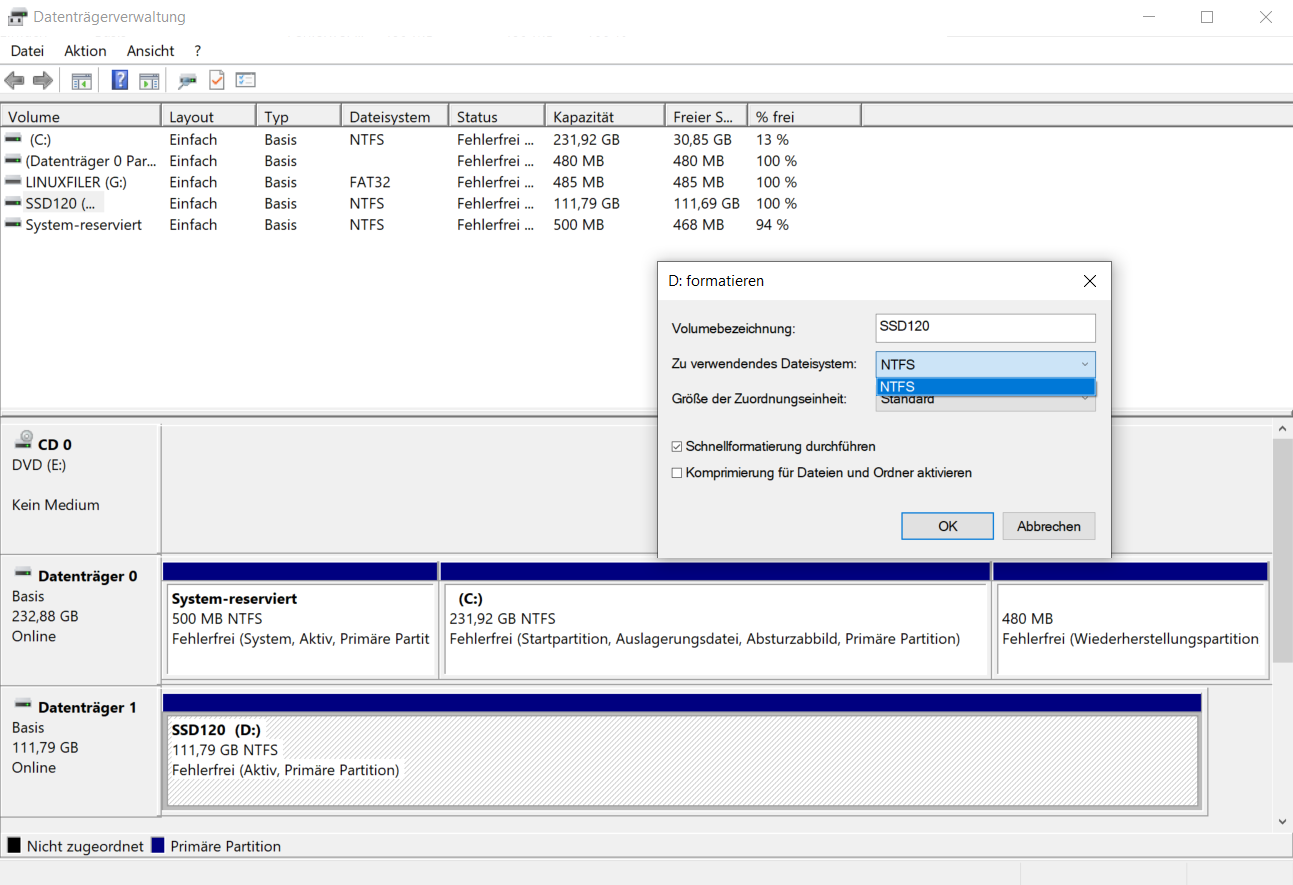
Task: Click the DVD (E:) drive label
Action: tap(39, 465)
